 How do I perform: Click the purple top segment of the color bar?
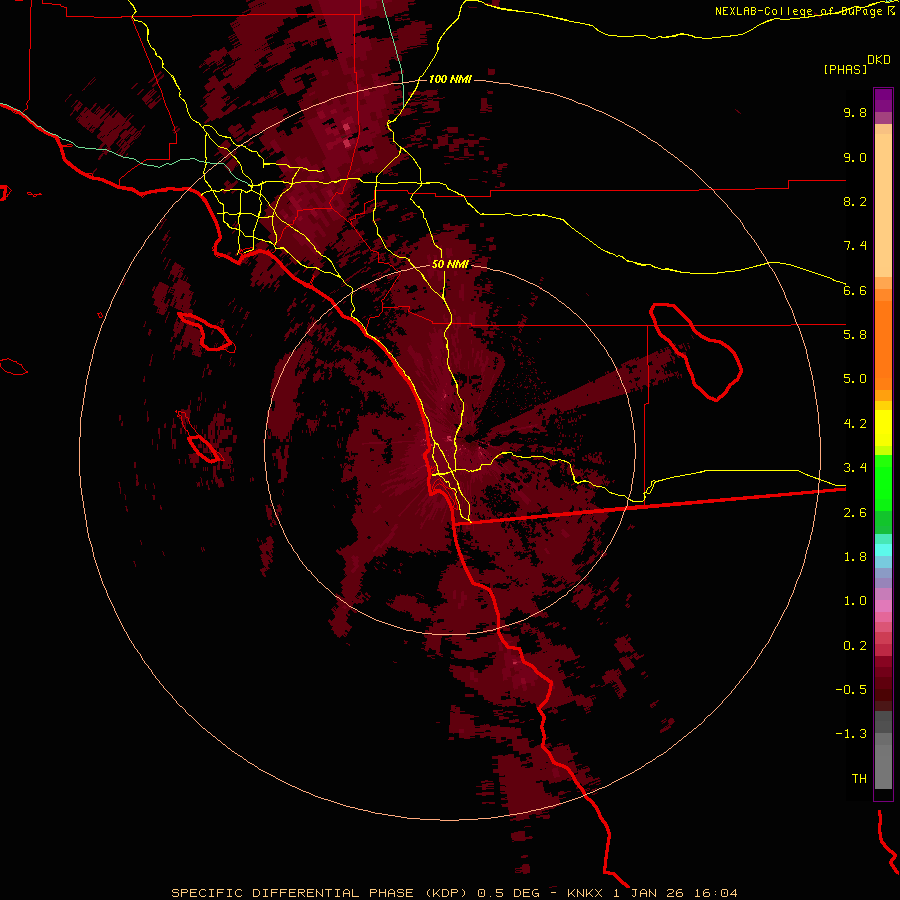click(x=883, y=100)
